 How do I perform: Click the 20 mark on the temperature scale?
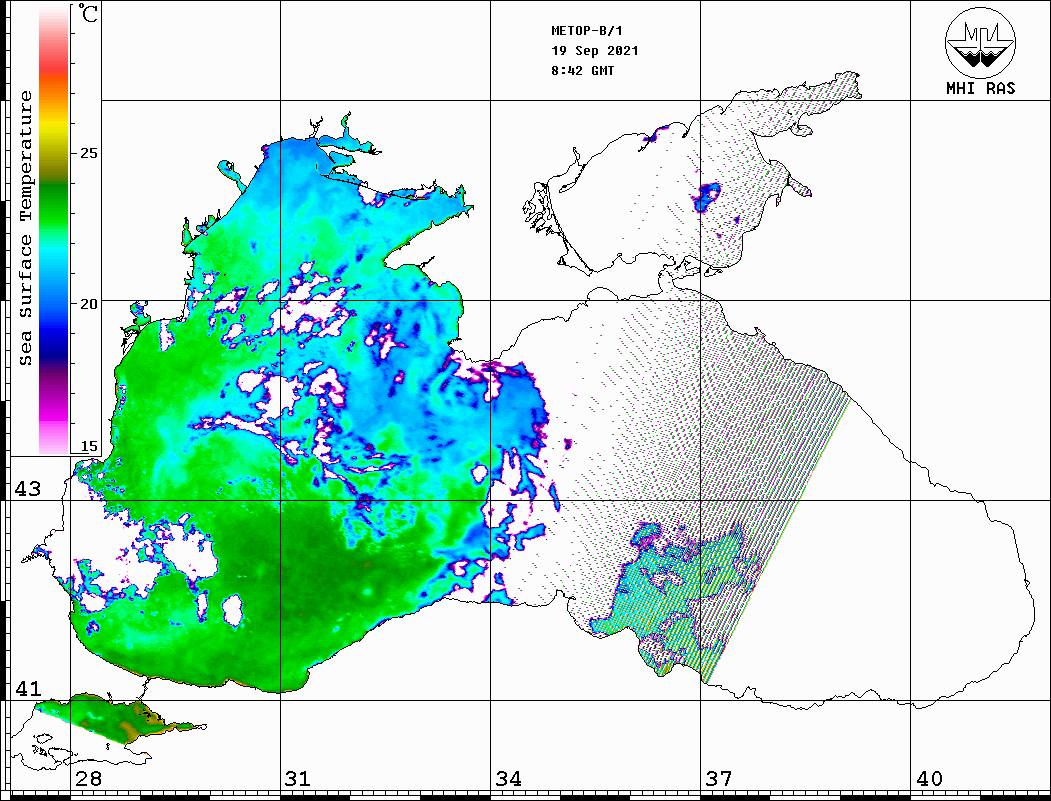point(89,304)
